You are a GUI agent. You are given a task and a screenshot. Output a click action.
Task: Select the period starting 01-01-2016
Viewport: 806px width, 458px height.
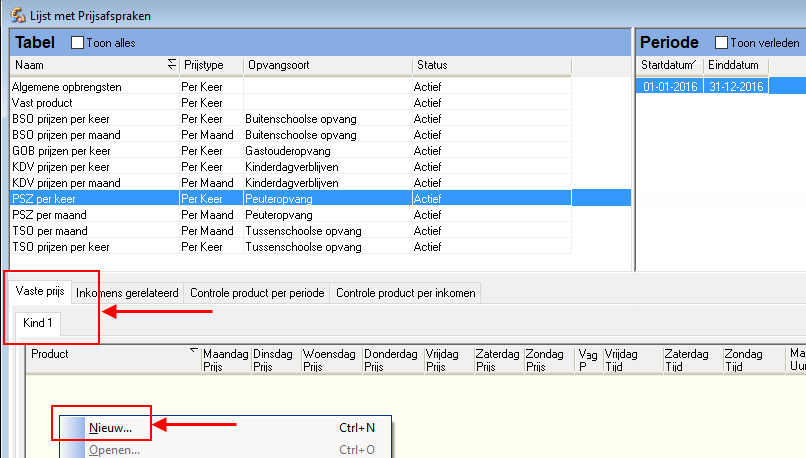pyautogui.click(x=668, y=87)
